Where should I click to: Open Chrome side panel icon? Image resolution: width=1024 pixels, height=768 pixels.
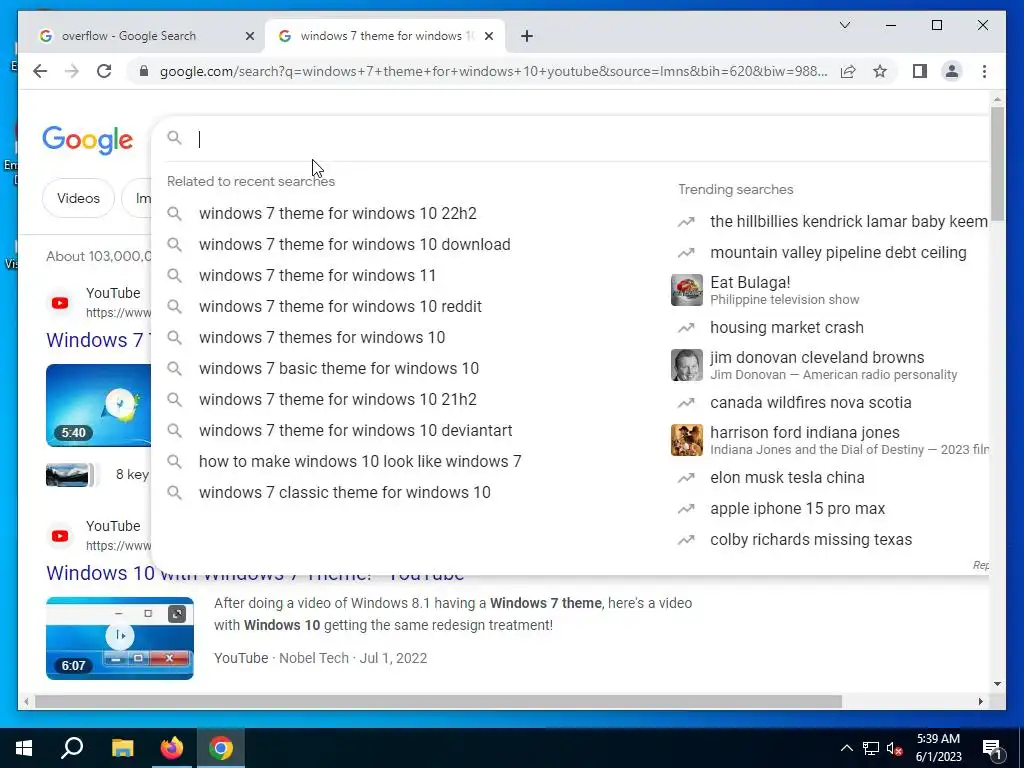[x=920, y=71]
